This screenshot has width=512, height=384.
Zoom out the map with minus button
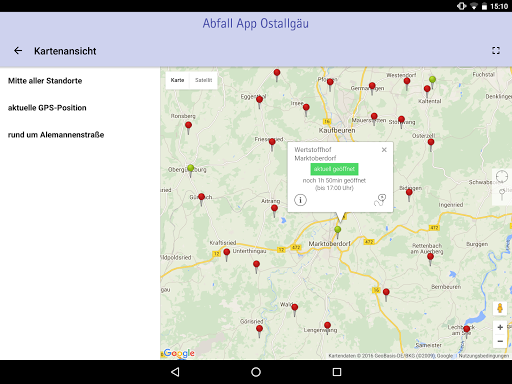500,341
